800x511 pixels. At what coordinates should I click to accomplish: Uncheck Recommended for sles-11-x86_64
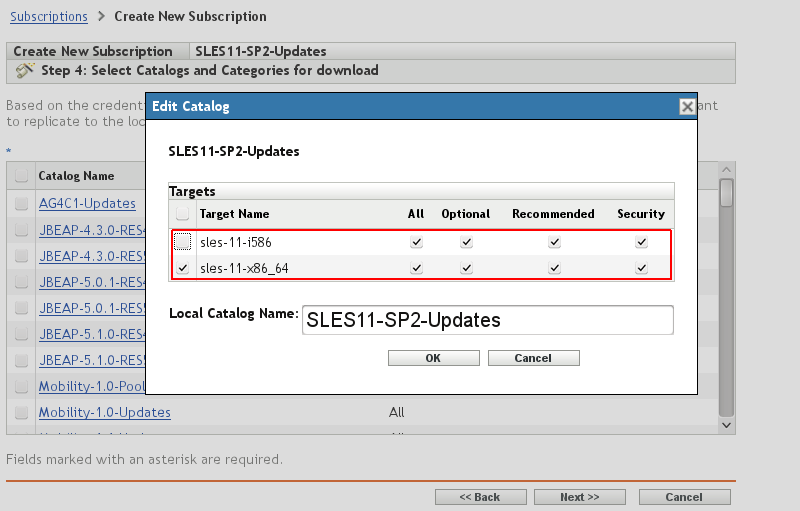pos(553,268)
